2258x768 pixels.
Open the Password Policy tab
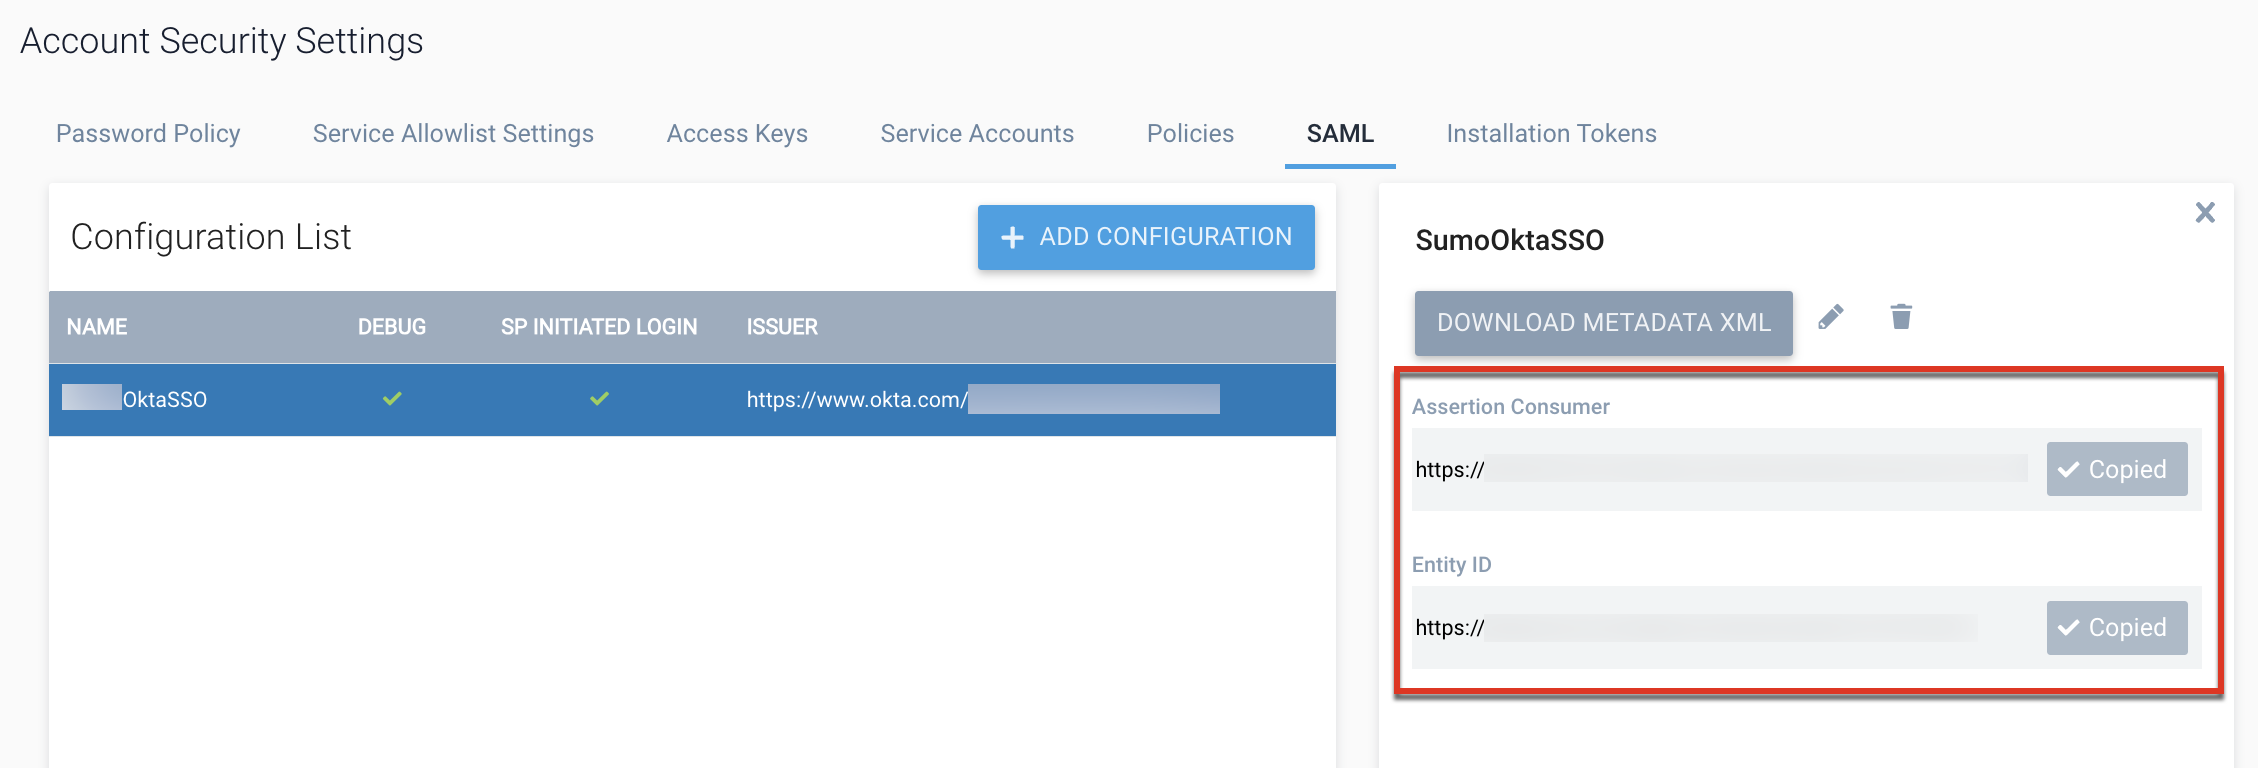point(148,133)
